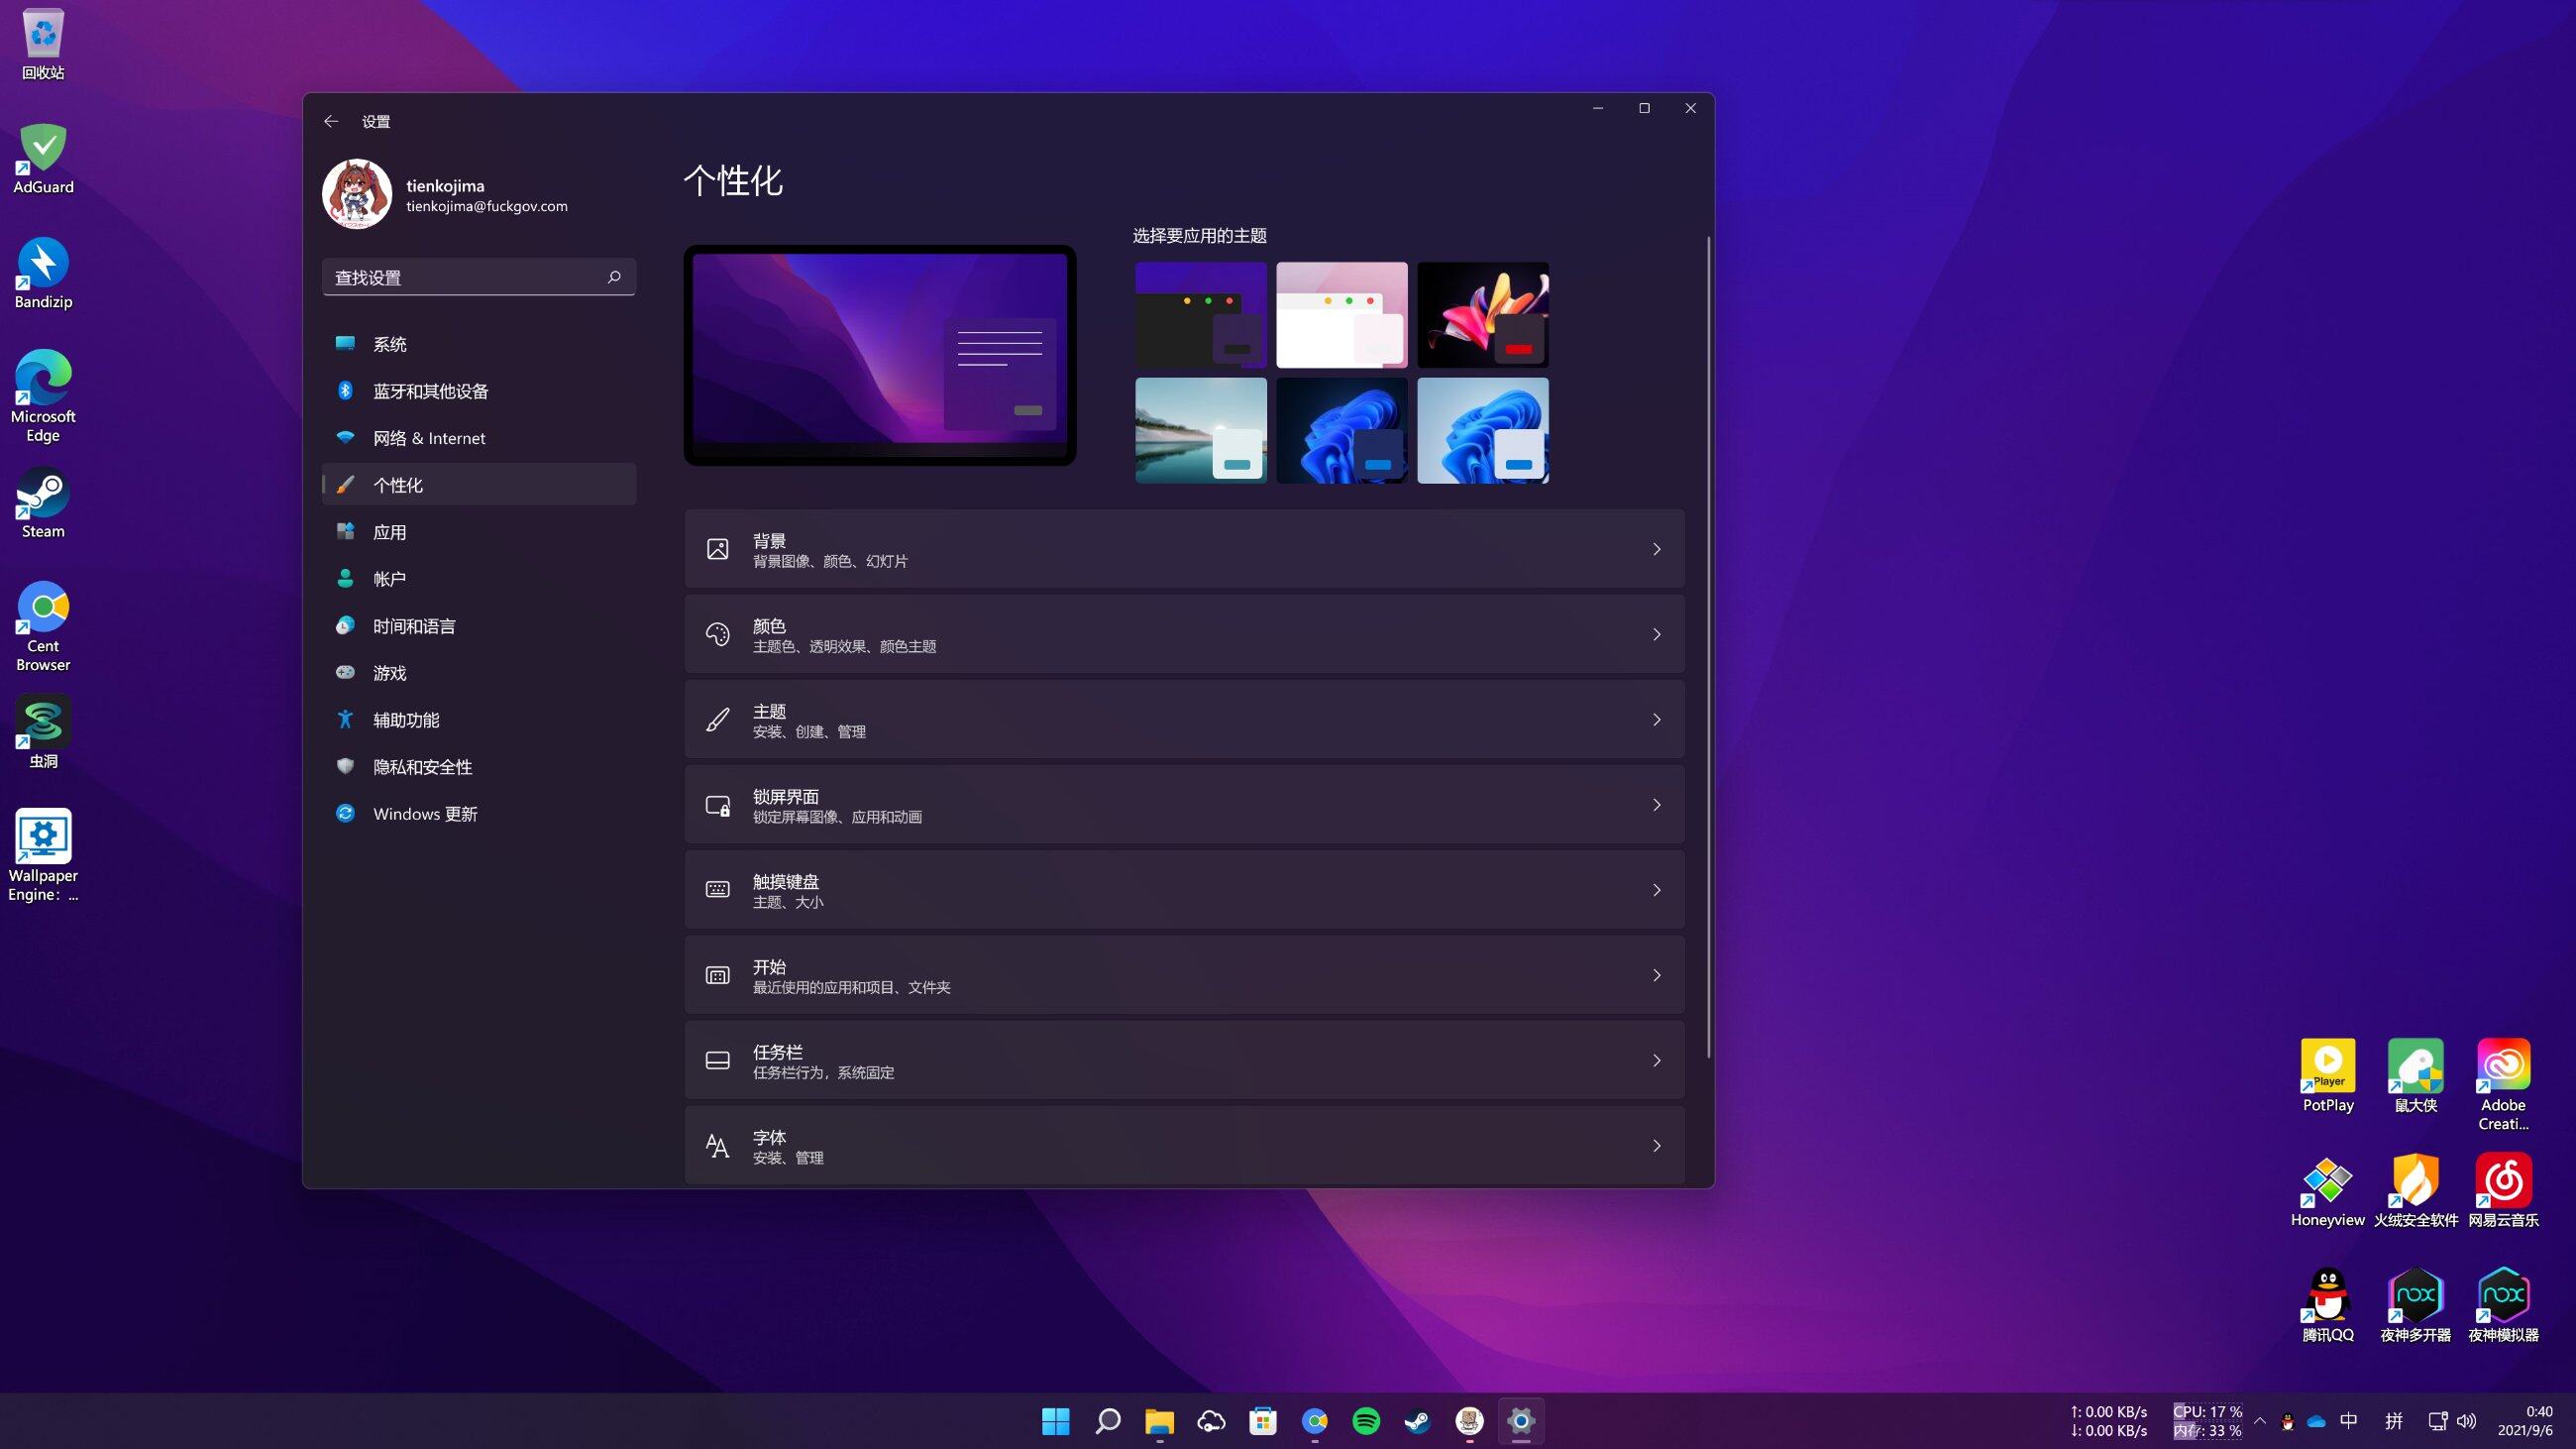Click the lock screen icon in the 锁屏界面 row

pos(718,805)
